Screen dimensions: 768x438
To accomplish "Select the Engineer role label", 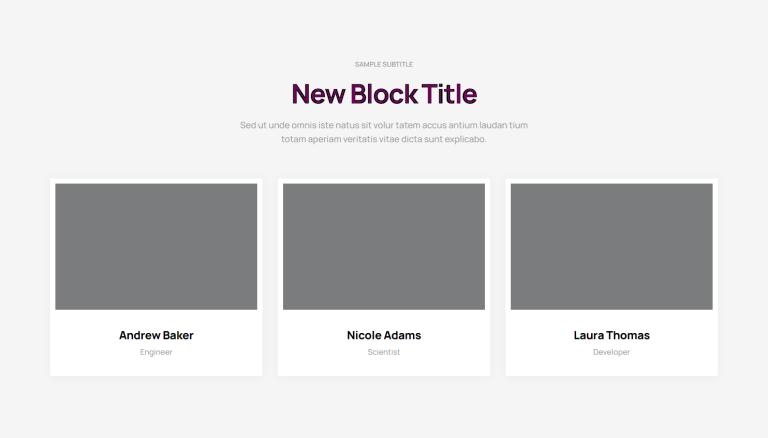I will [156, 352].
